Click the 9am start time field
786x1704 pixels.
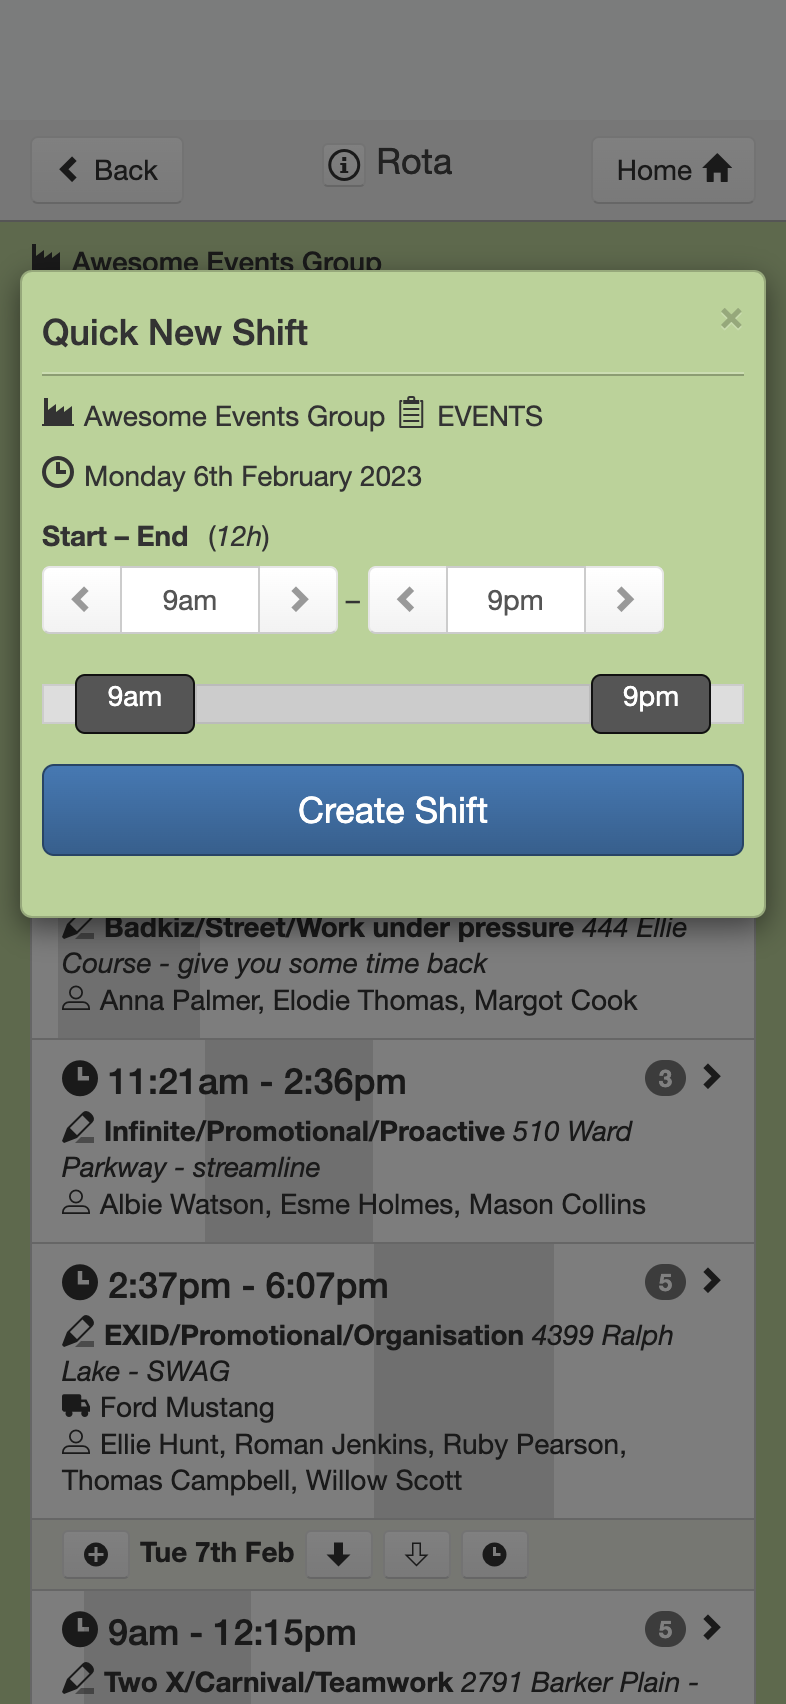coord(190,600)
